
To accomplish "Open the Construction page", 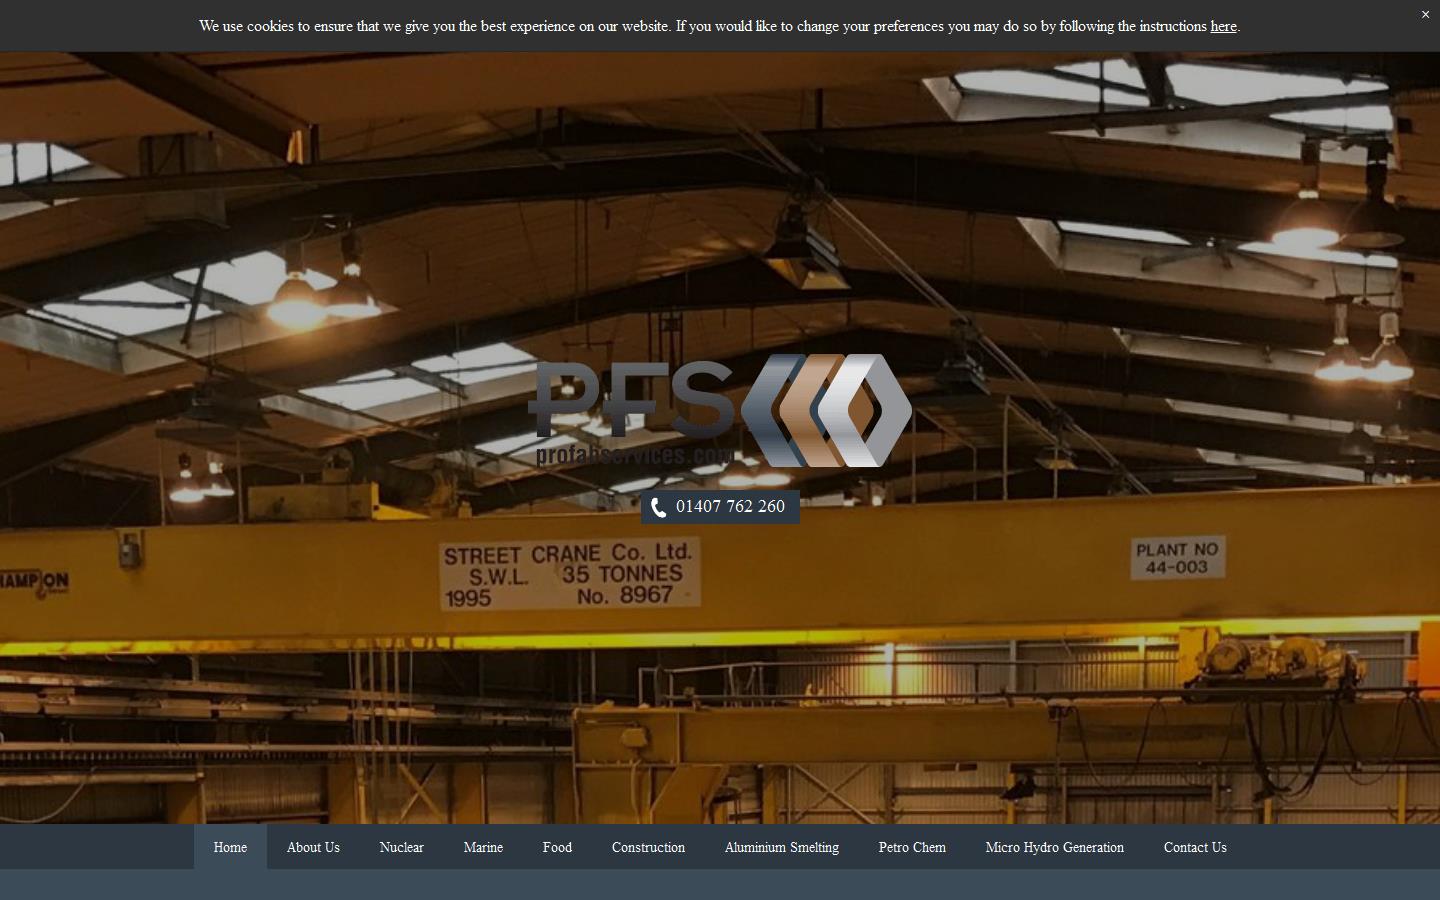I will click(648, 847).
